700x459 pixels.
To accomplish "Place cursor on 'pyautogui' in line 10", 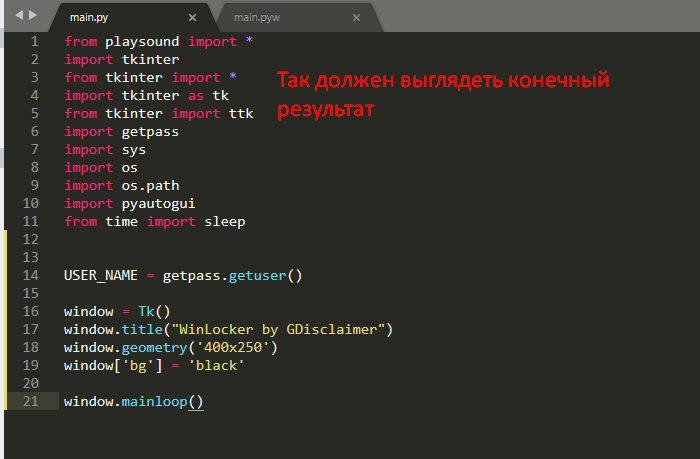I will click(x=158, y=204).
